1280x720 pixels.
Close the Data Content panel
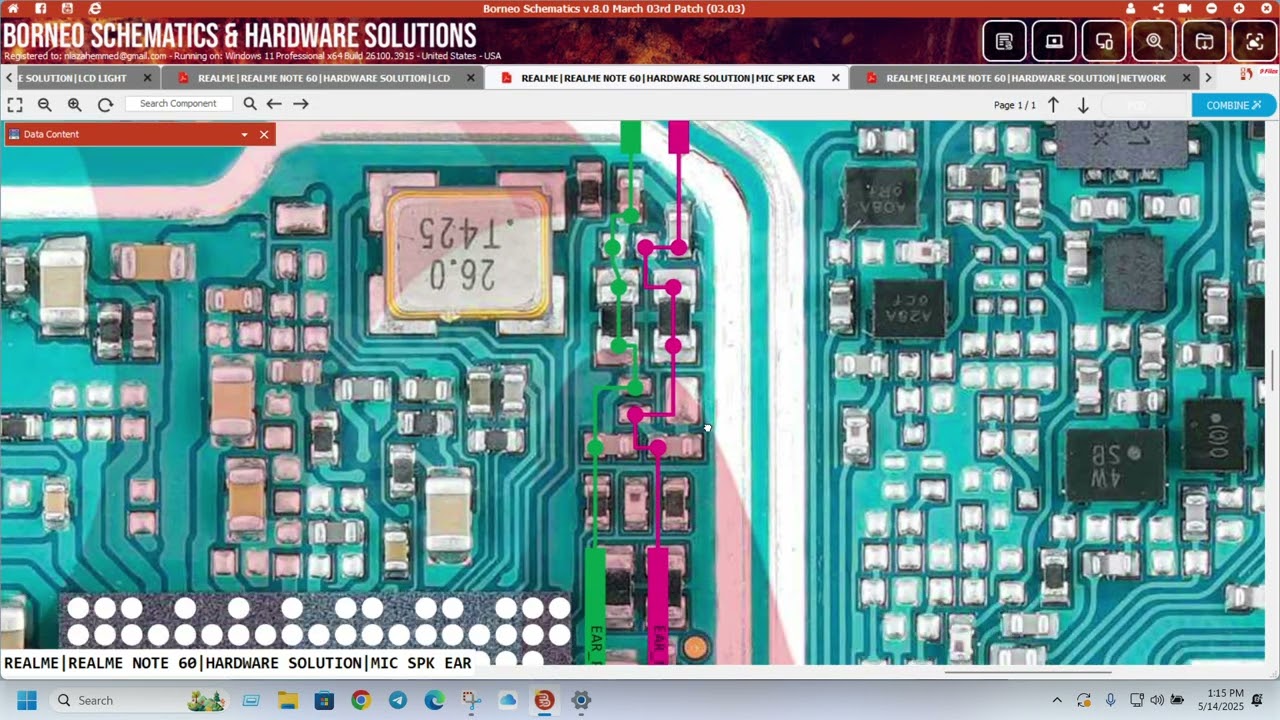[264, 134]
